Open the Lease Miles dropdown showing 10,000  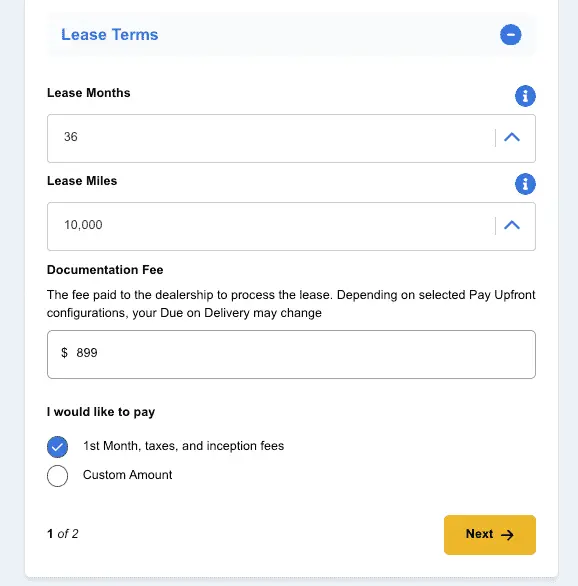click(x=291, y=226)
